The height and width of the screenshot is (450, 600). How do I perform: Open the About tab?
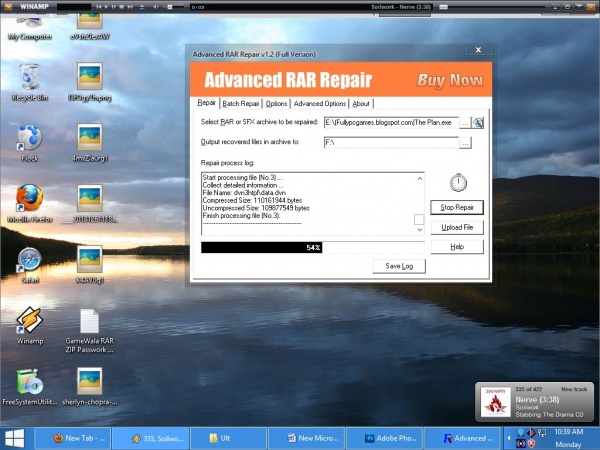pyautogui.click(x=361, y=103)
